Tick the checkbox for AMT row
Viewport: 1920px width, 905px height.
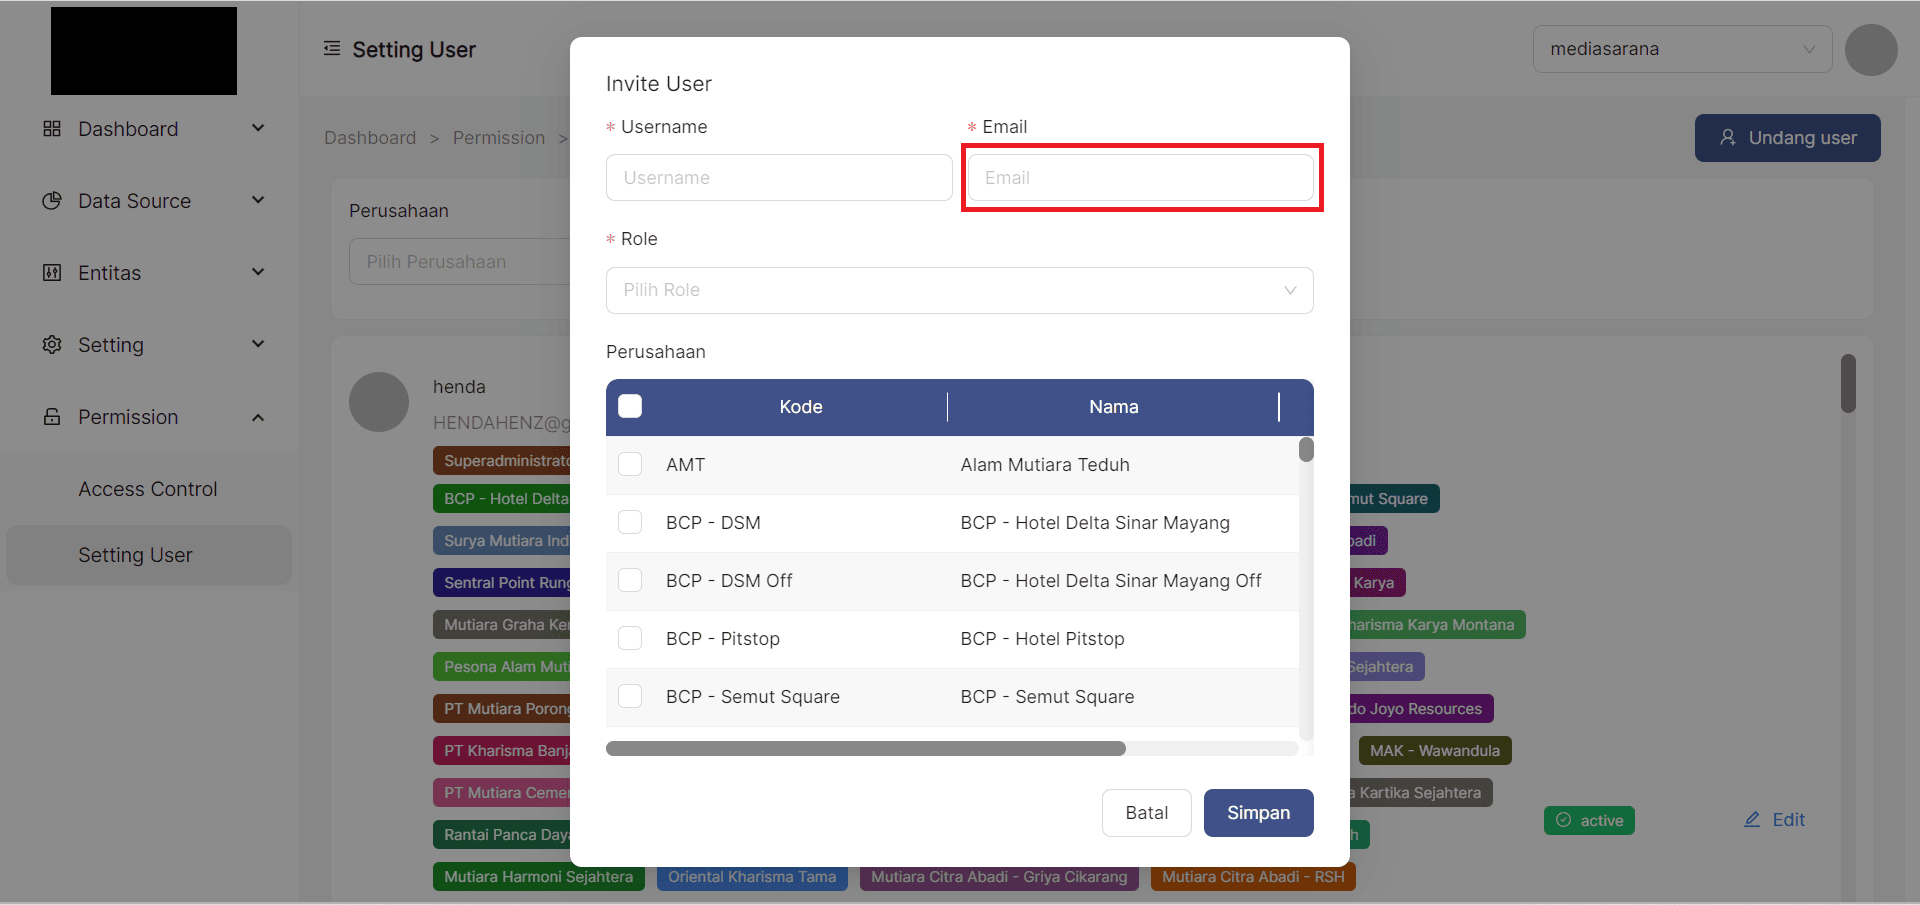tap(630, 464)
